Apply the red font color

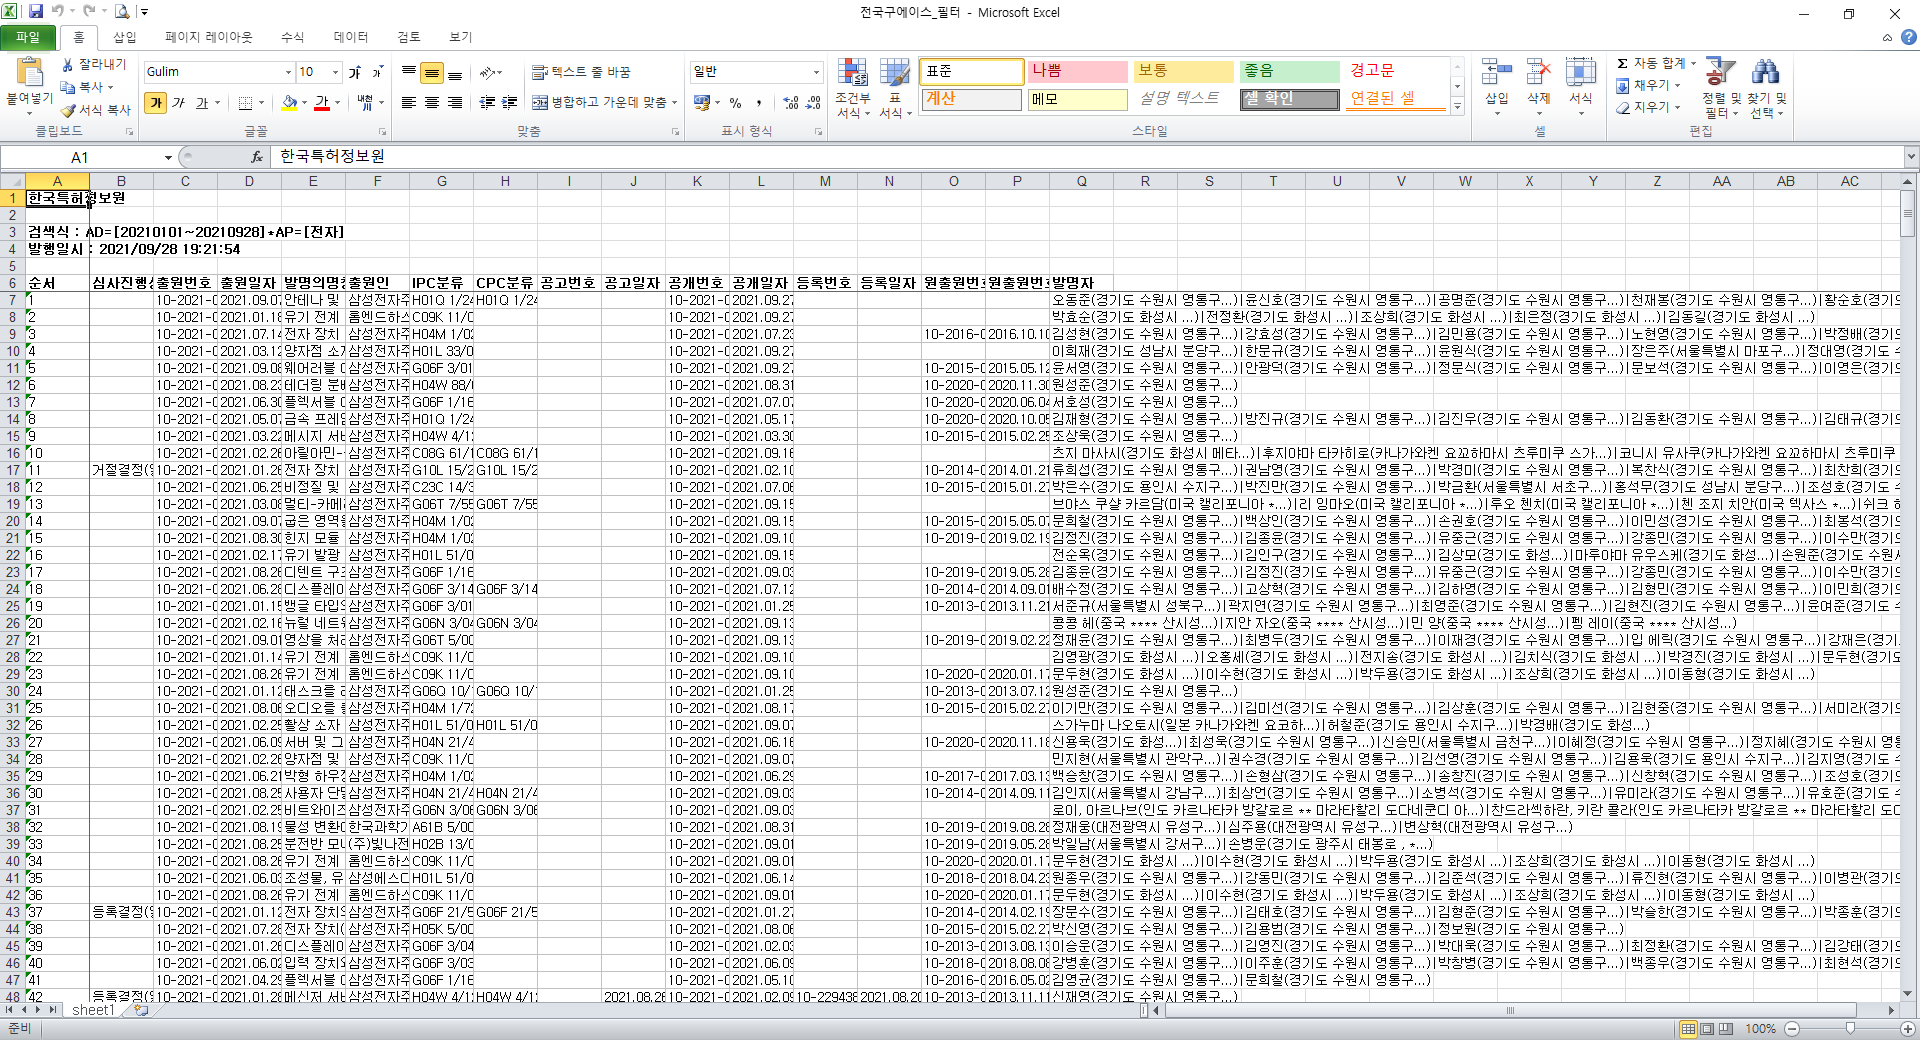point(321,103)
